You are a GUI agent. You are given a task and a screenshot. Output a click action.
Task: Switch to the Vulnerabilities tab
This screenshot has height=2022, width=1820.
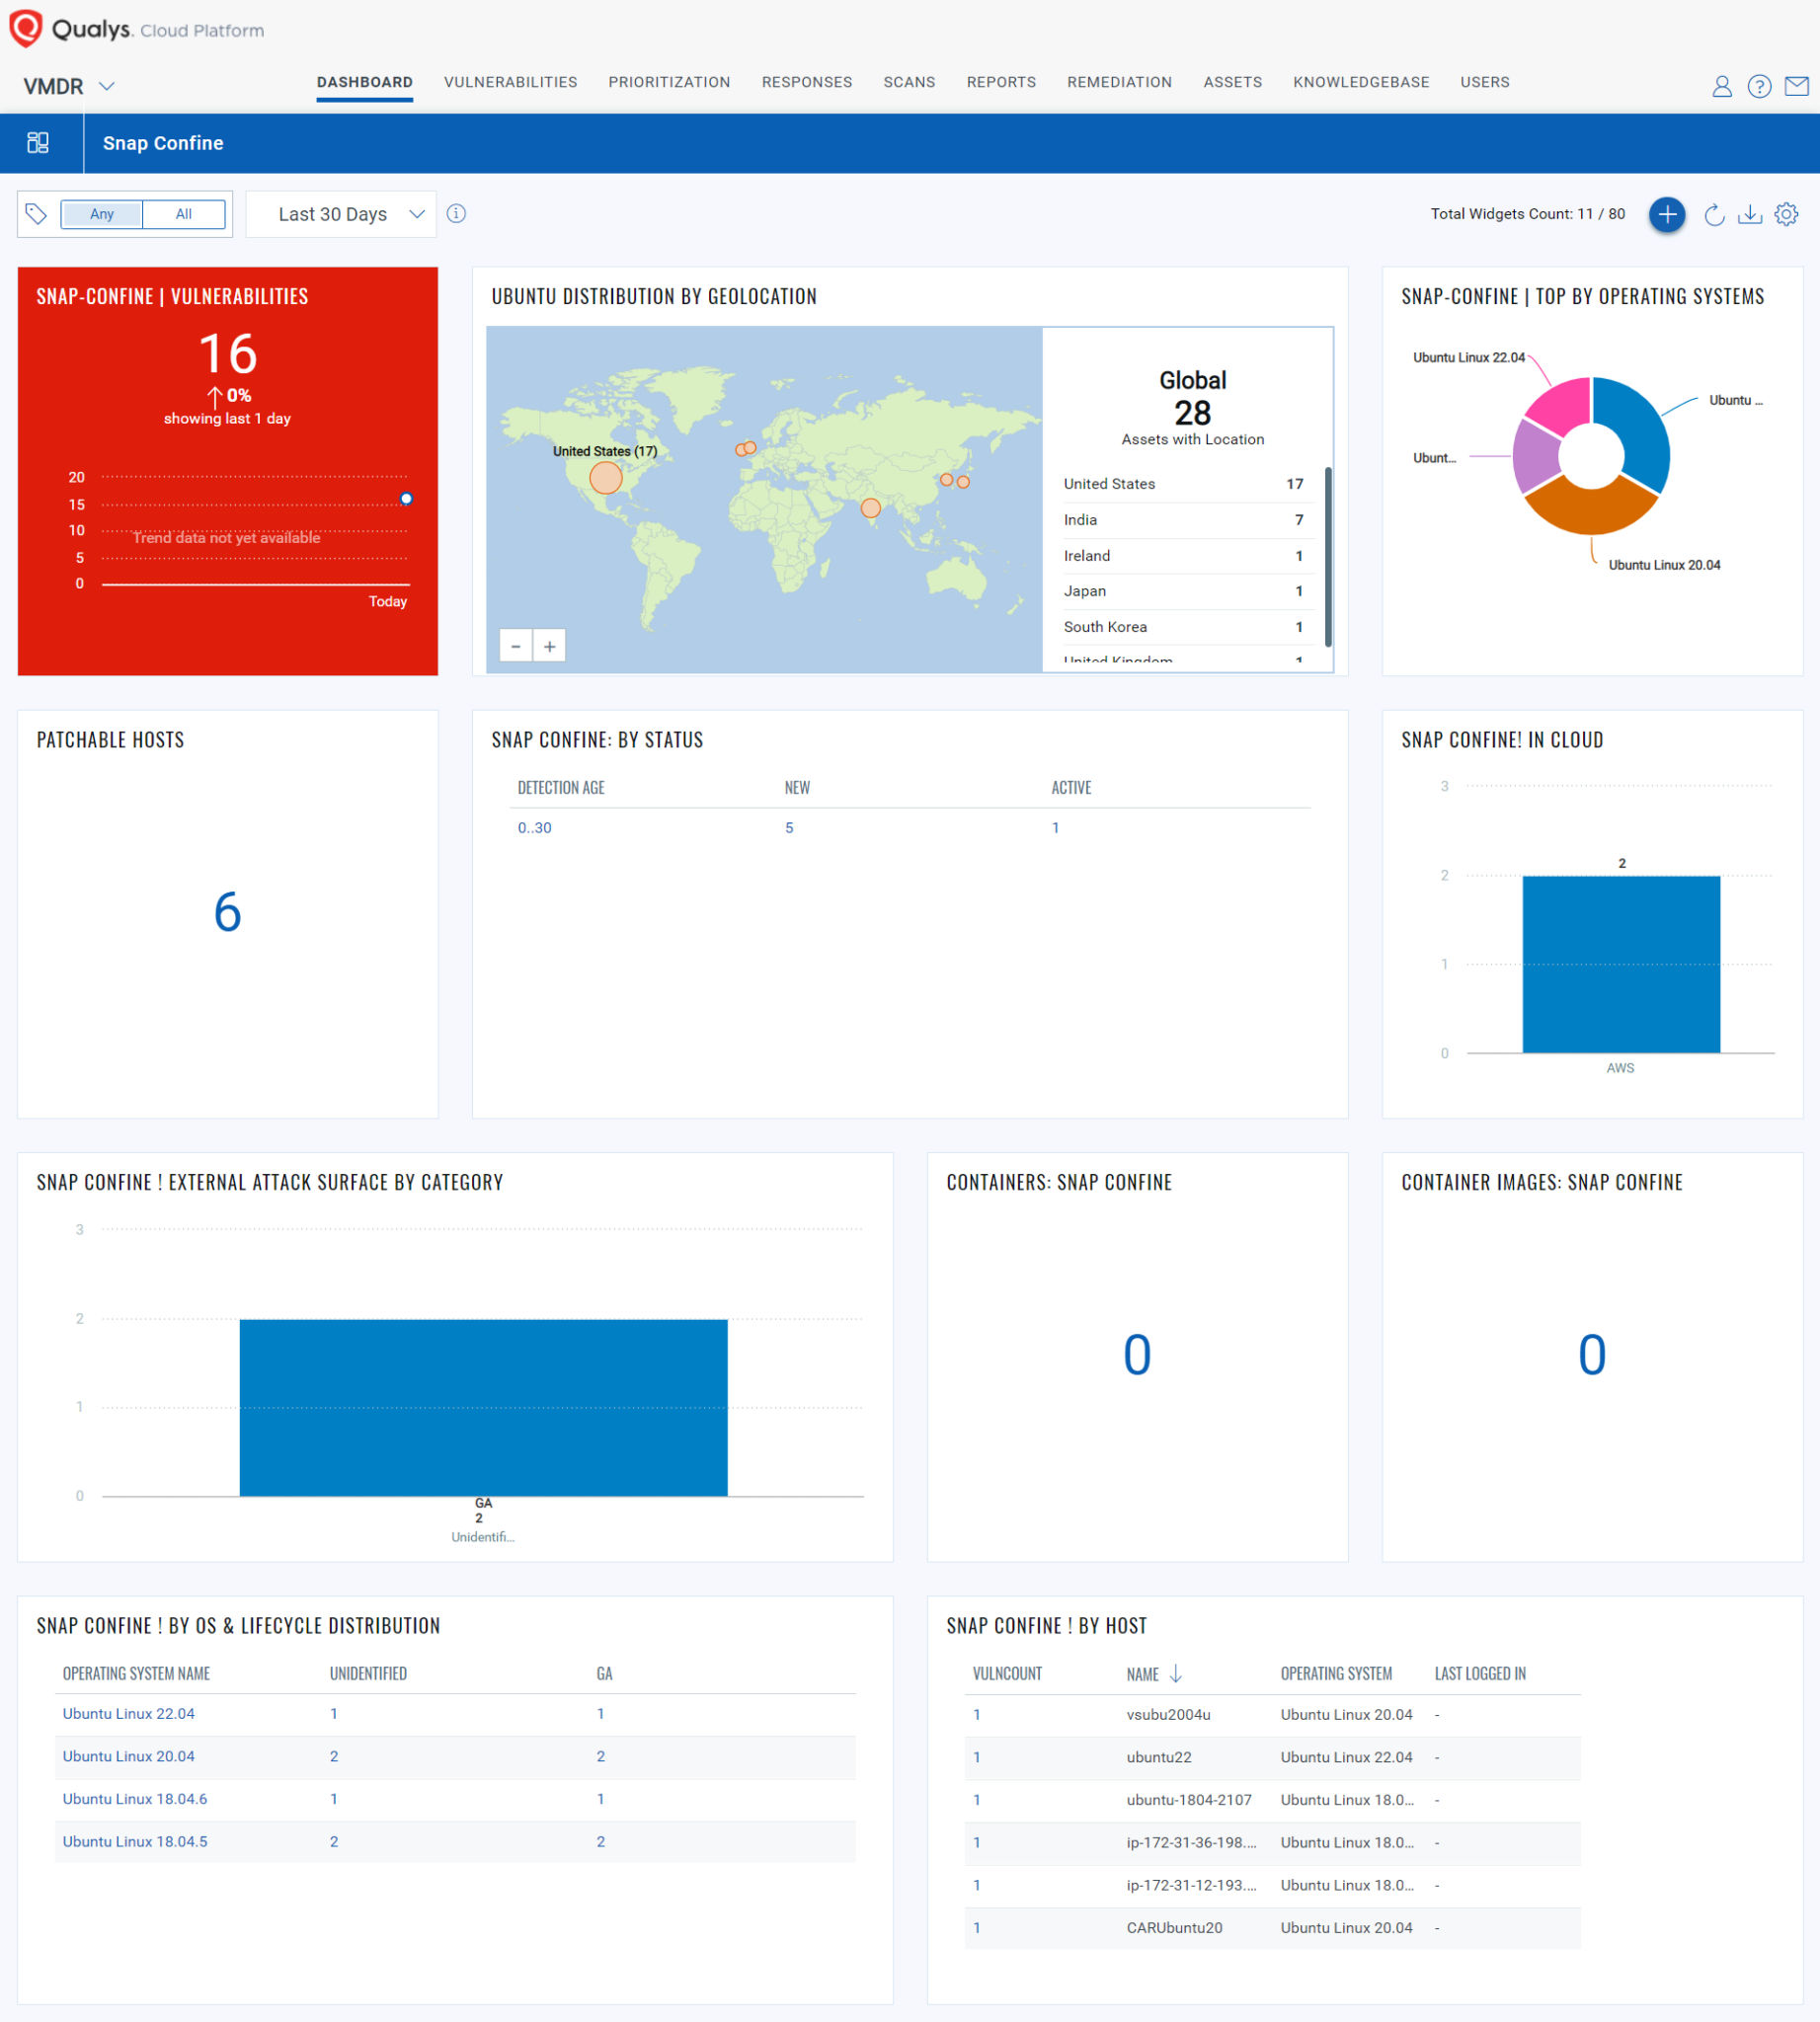click(x=510, y=82)
